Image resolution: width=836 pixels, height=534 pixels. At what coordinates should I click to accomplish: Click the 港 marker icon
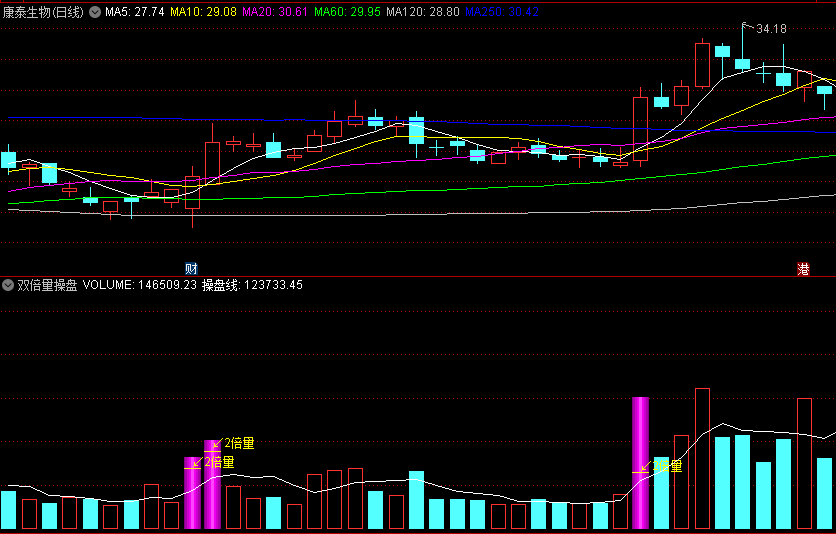[x=803, y=269]
